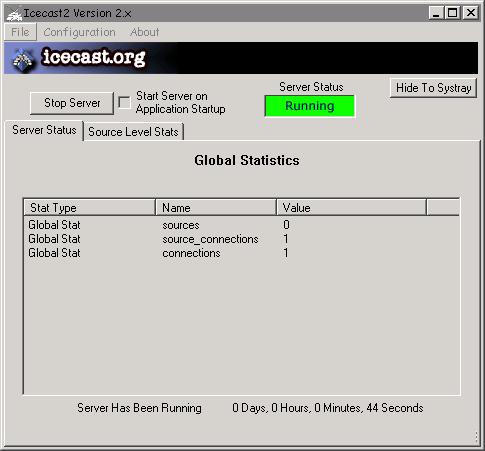Click the icecast.org logo icon in banner
Viewport: 485px width, 451px height.
[23, 59]
